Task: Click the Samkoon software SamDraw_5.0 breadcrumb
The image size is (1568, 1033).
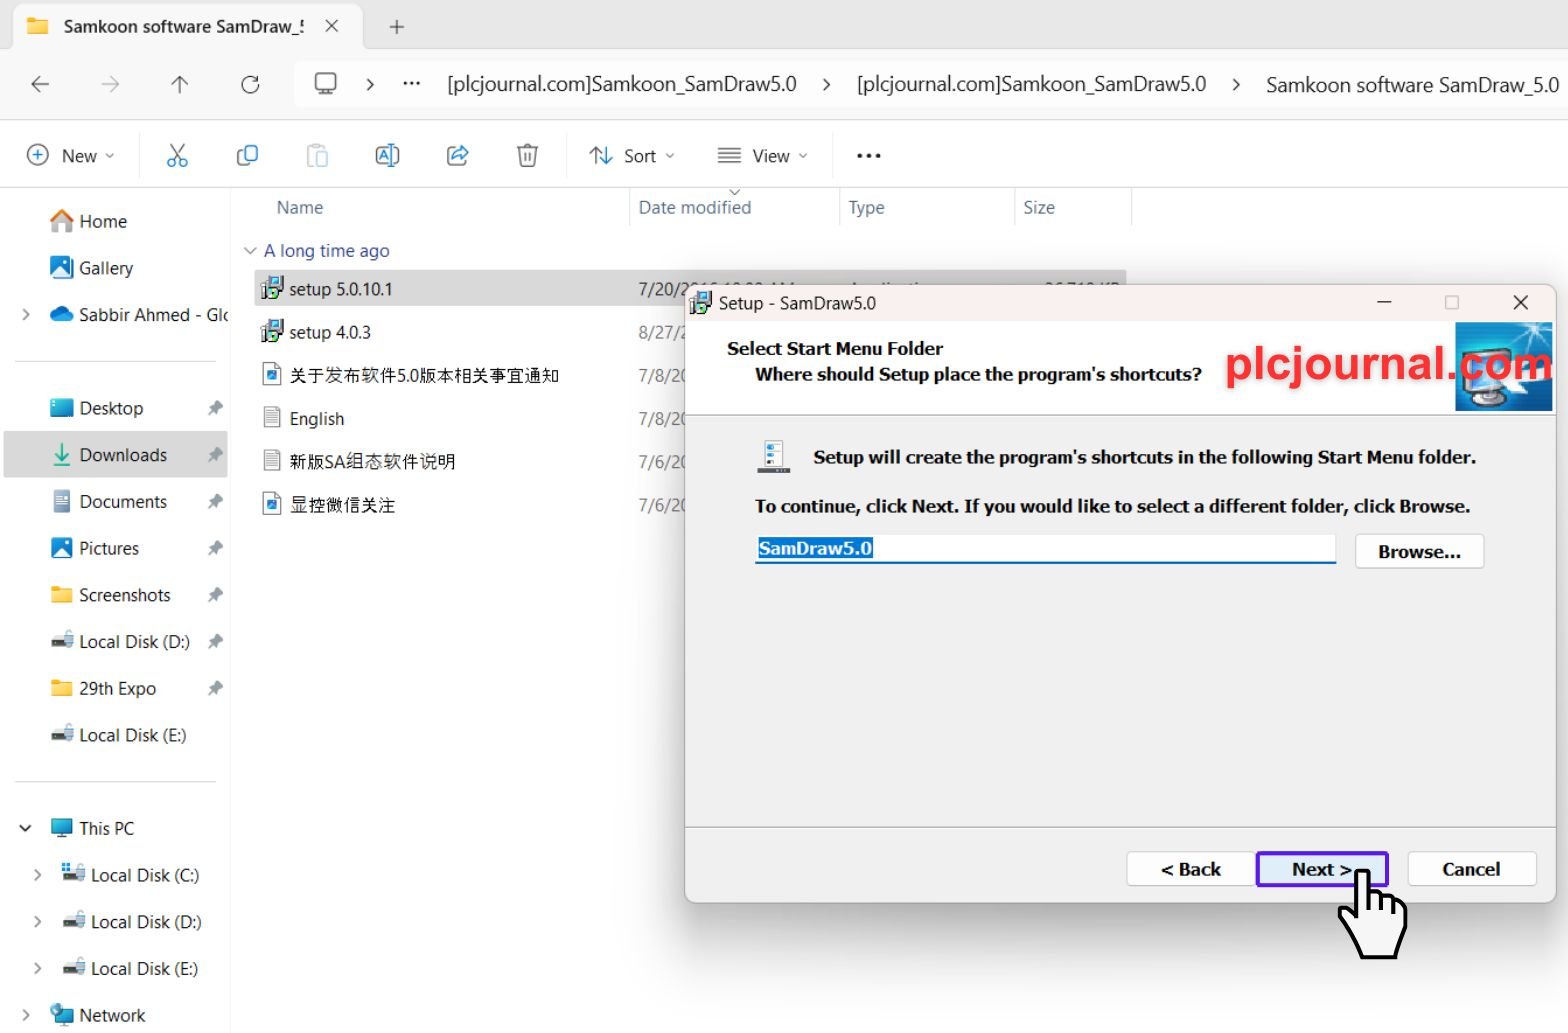Action: (1412, 85)
